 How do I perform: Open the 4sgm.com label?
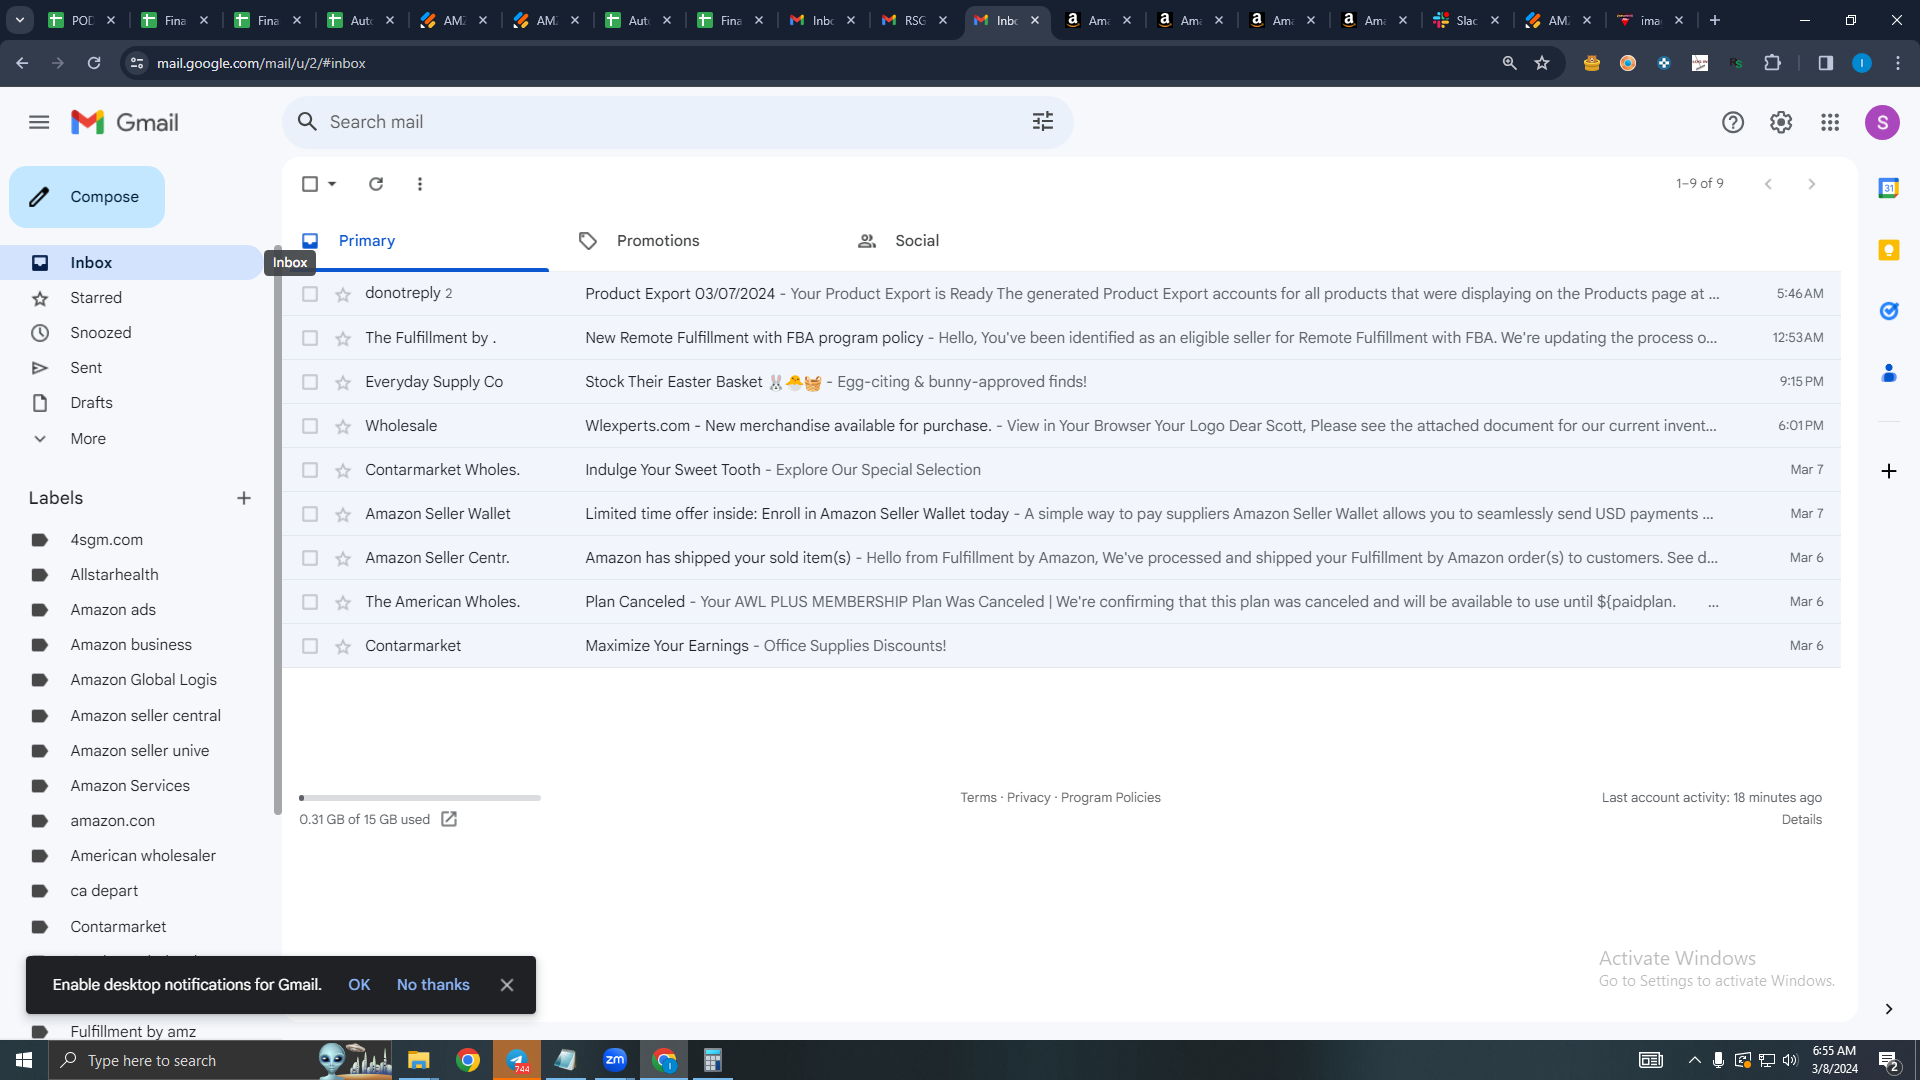tap(107, 540)
